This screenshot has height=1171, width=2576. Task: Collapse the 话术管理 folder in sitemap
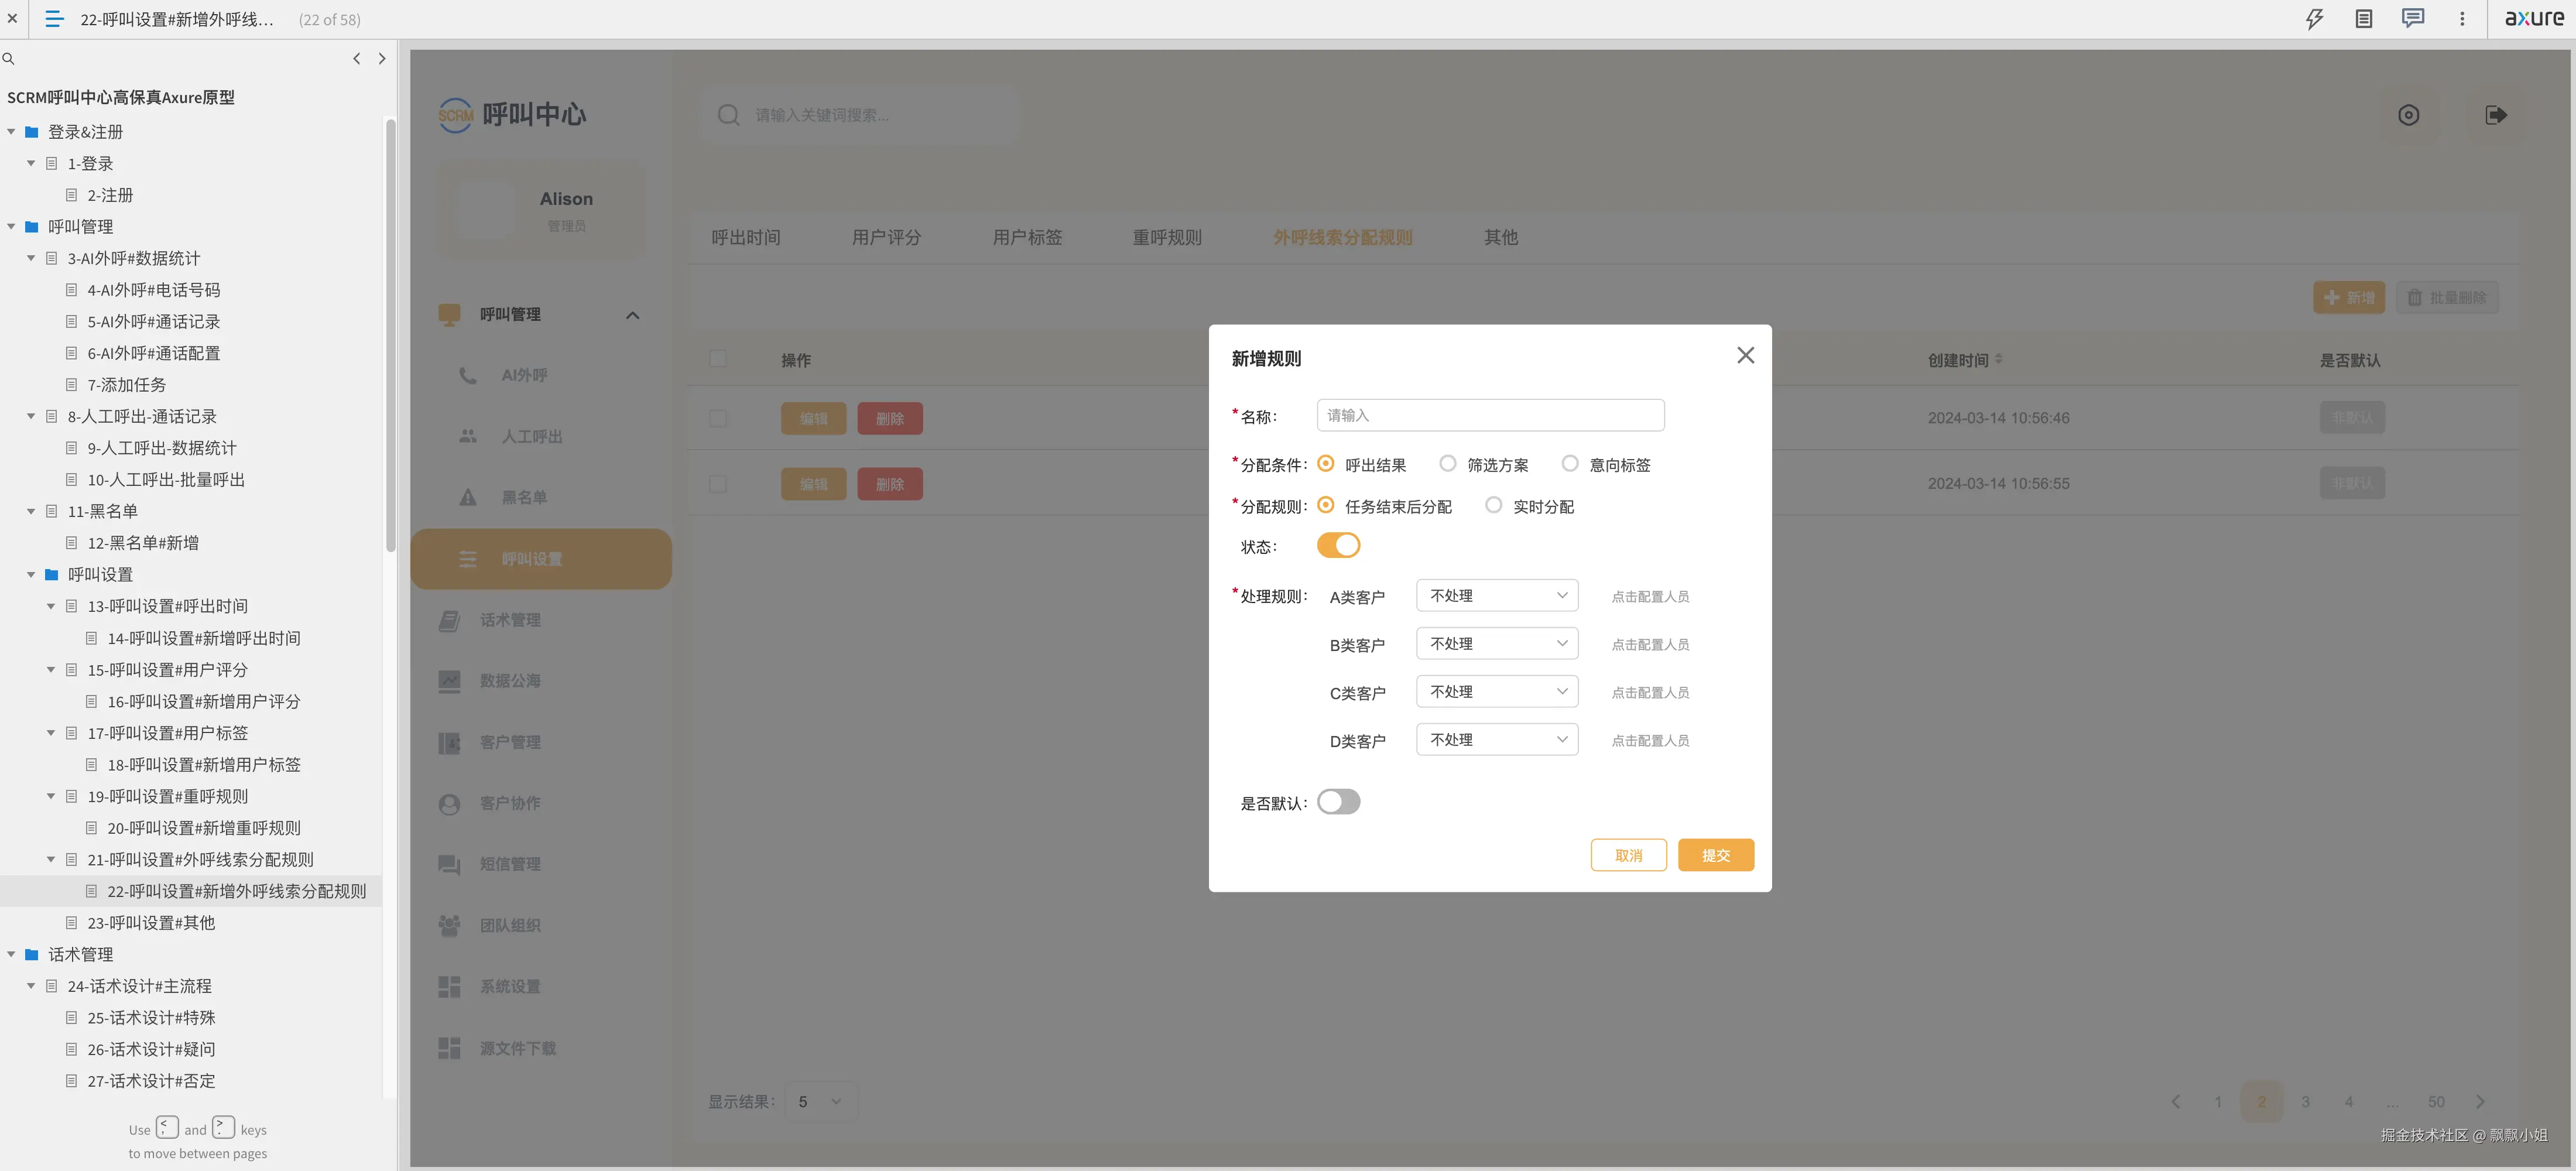[12, 954]
